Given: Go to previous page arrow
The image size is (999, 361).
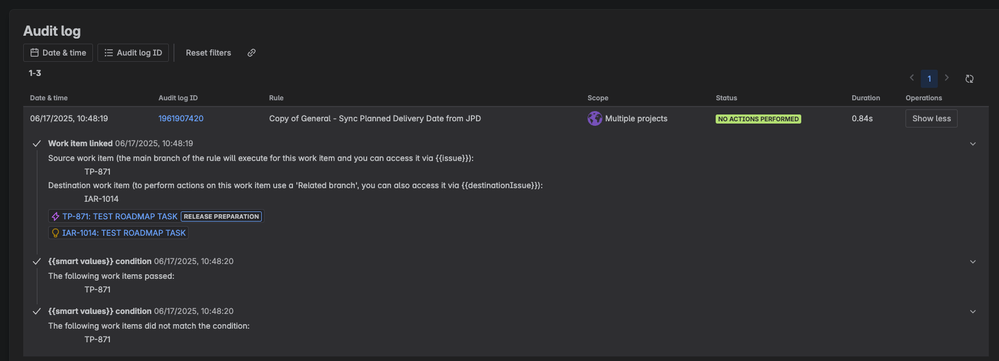Looking at the screenshot, I should 912,78.
